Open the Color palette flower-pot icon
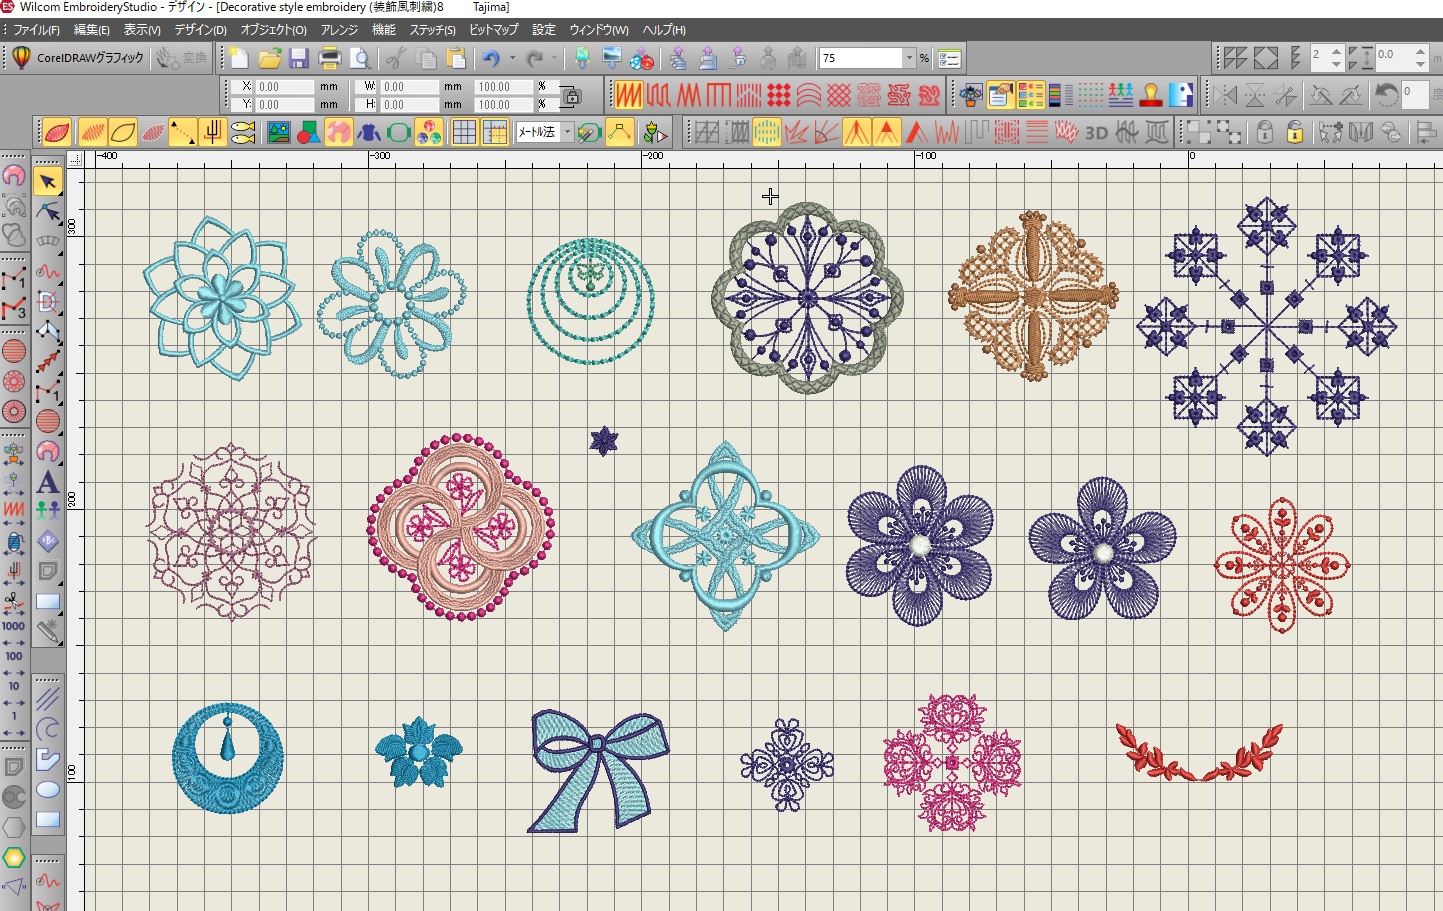 pos(970,95)
